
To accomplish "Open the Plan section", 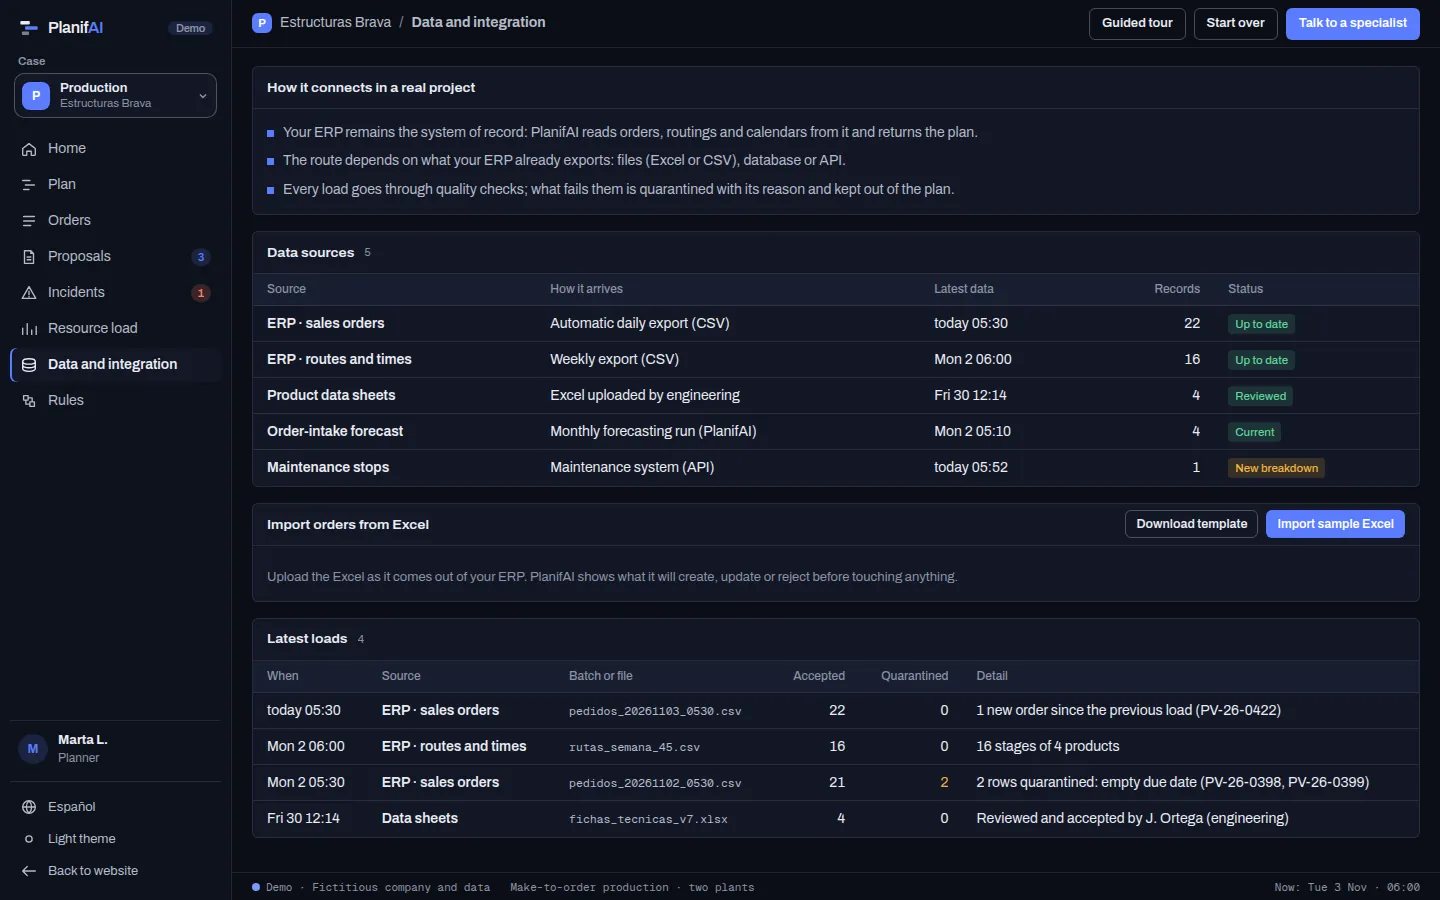I will click(x=115, y=184).
